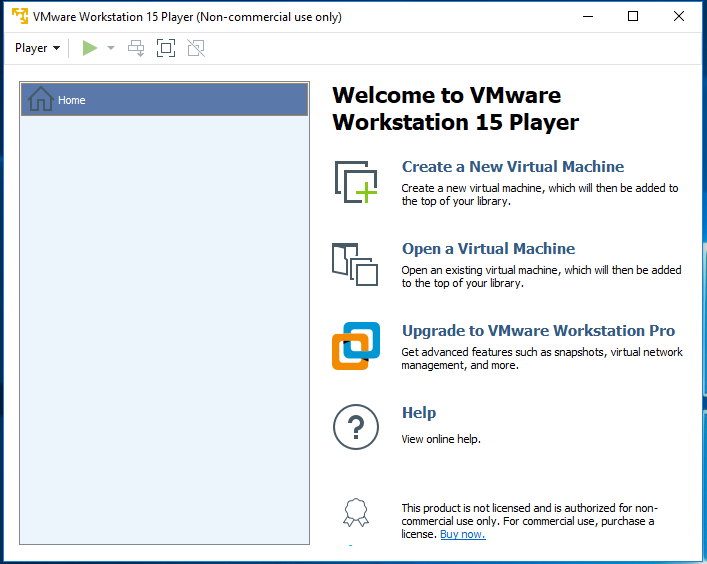The image size is (707, 564).
Task: Click the Home house icon
Action: click(x=41, y=99)
